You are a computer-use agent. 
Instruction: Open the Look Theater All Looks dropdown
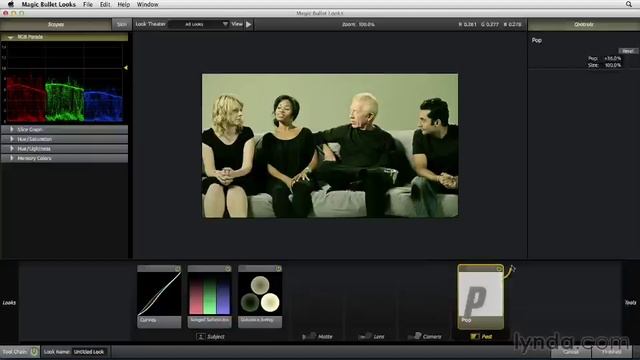point(199,24)
